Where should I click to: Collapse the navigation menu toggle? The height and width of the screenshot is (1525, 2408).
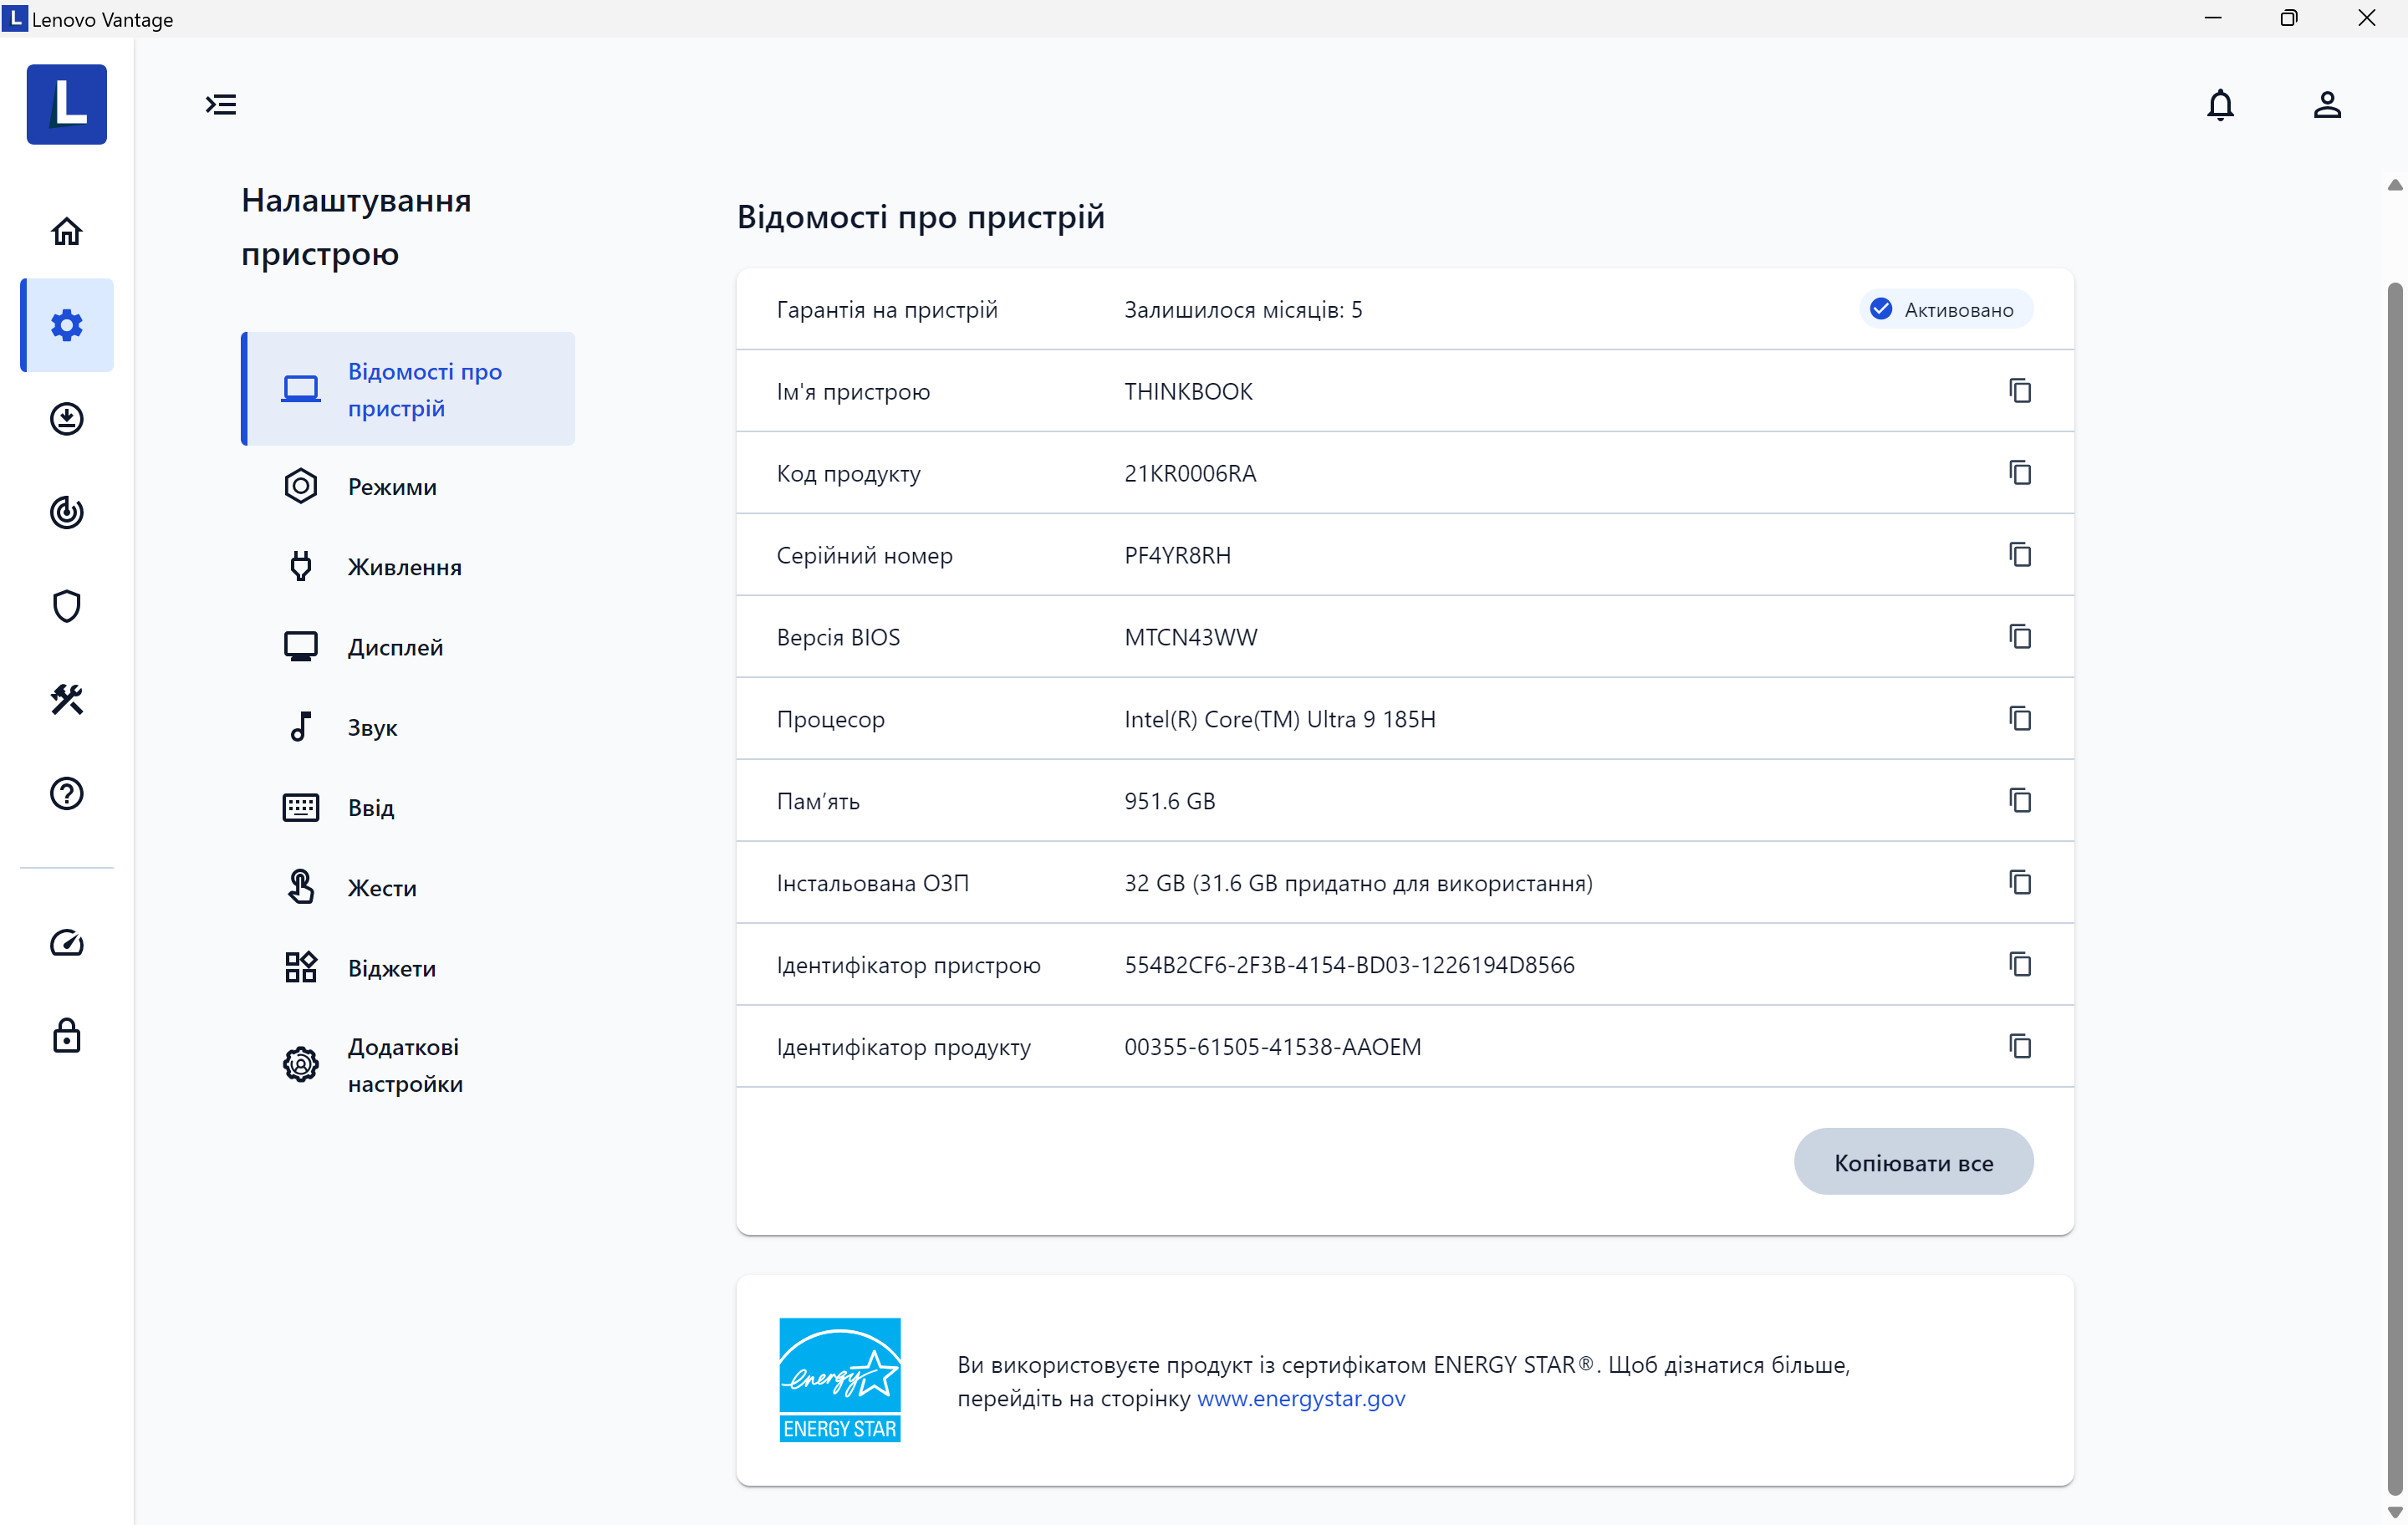point(221,104)
